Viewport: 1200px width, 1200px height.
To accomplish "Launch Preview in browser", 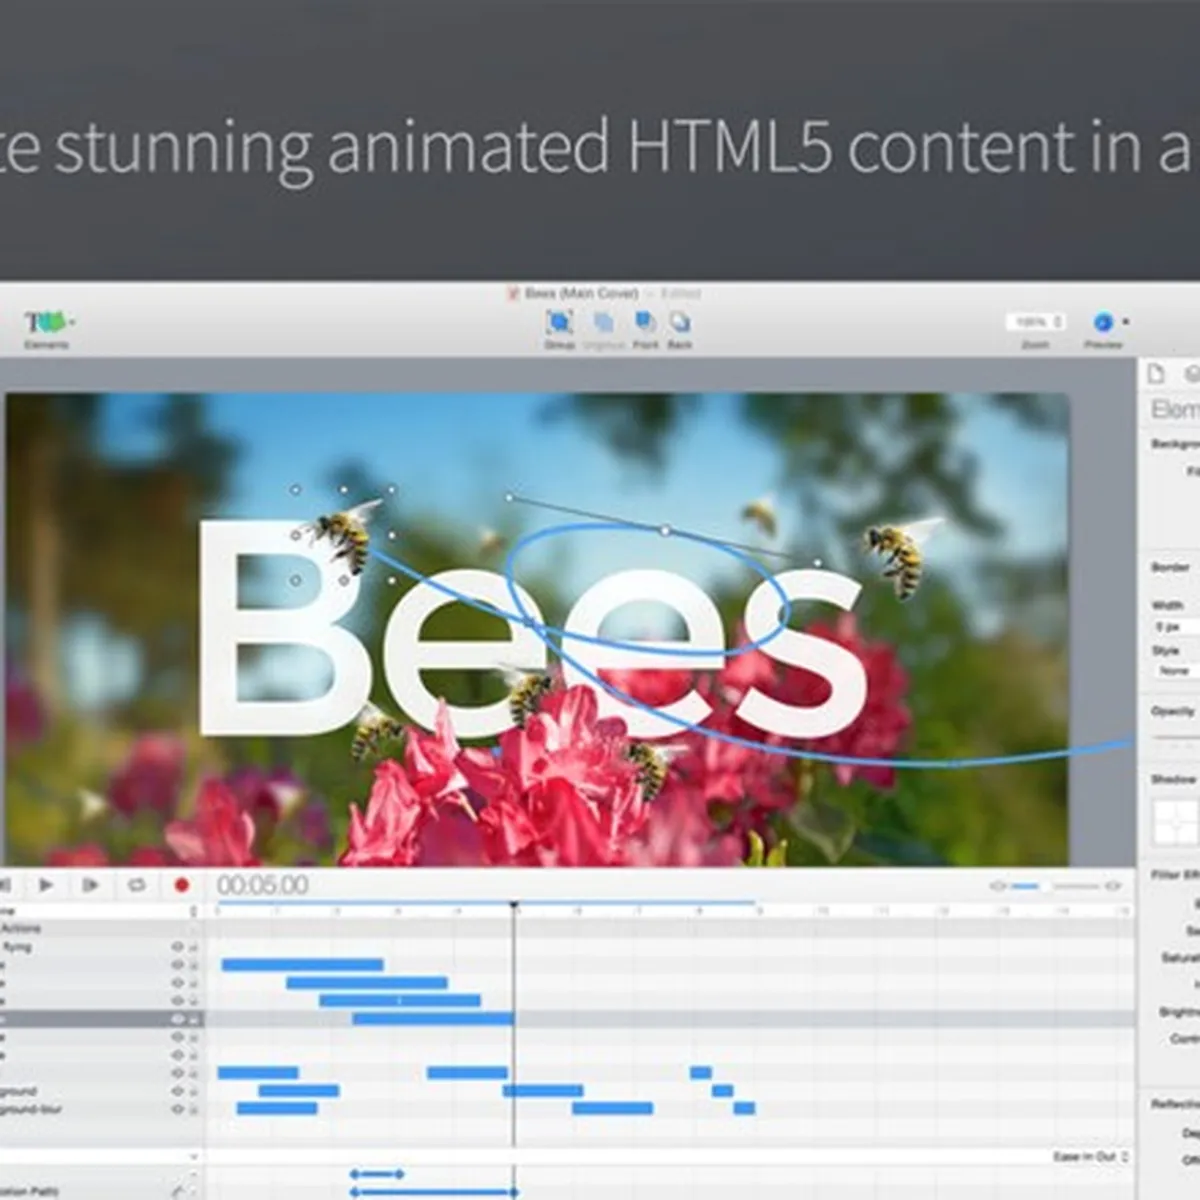I will pos(1103,322).
